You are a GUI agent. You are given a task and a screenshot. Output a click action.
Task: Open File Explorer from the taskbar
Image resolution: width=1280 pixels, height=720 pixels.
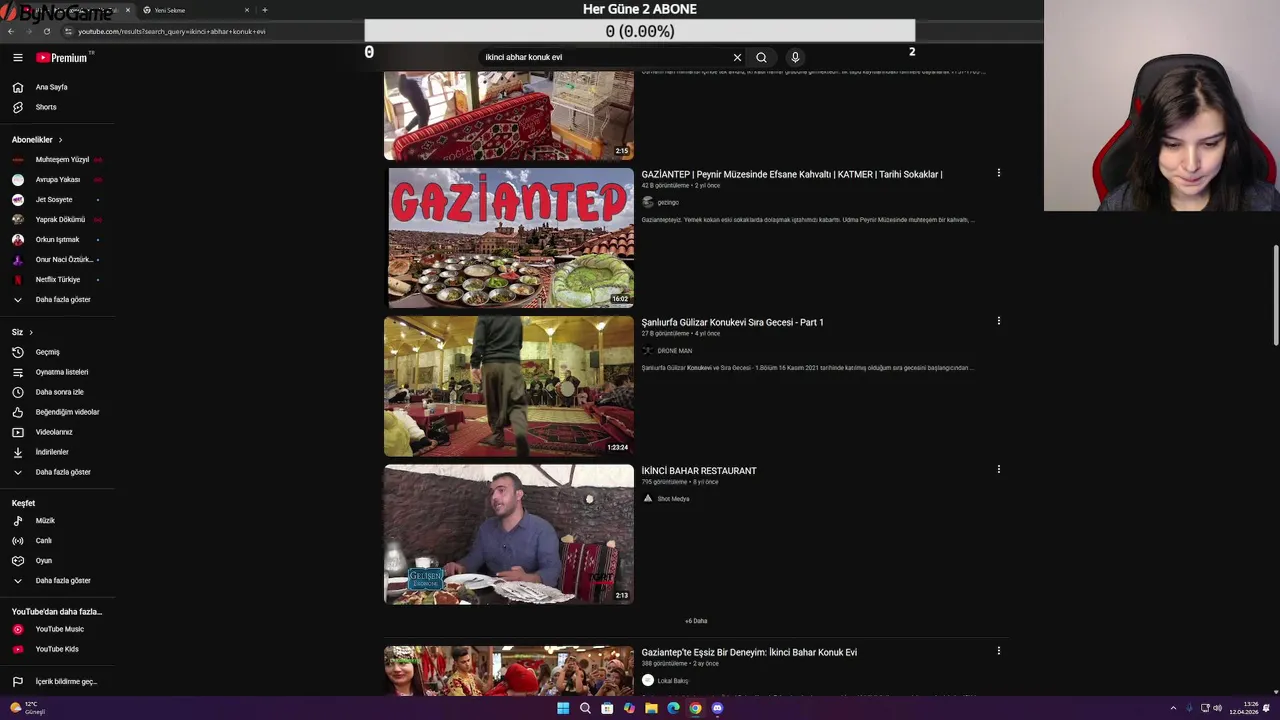click(651, 708)
